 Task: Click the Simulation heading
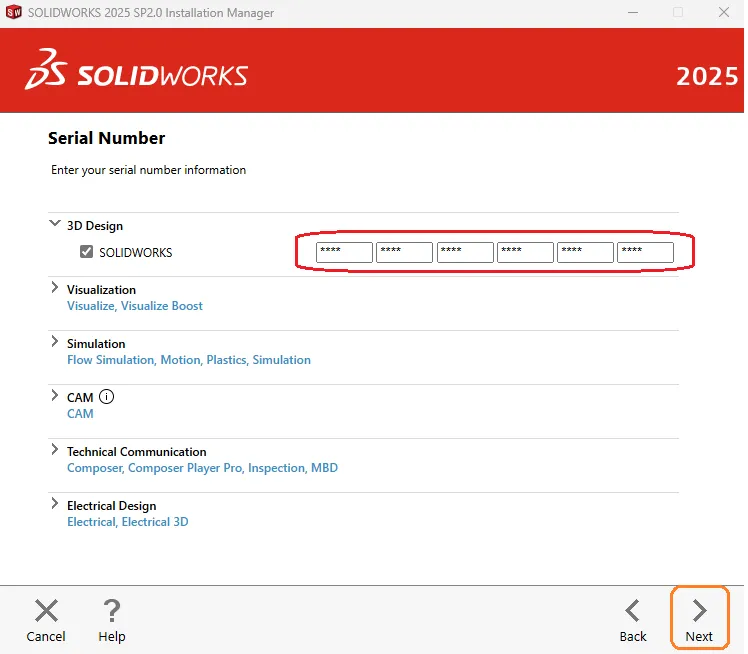coord(96,343)
